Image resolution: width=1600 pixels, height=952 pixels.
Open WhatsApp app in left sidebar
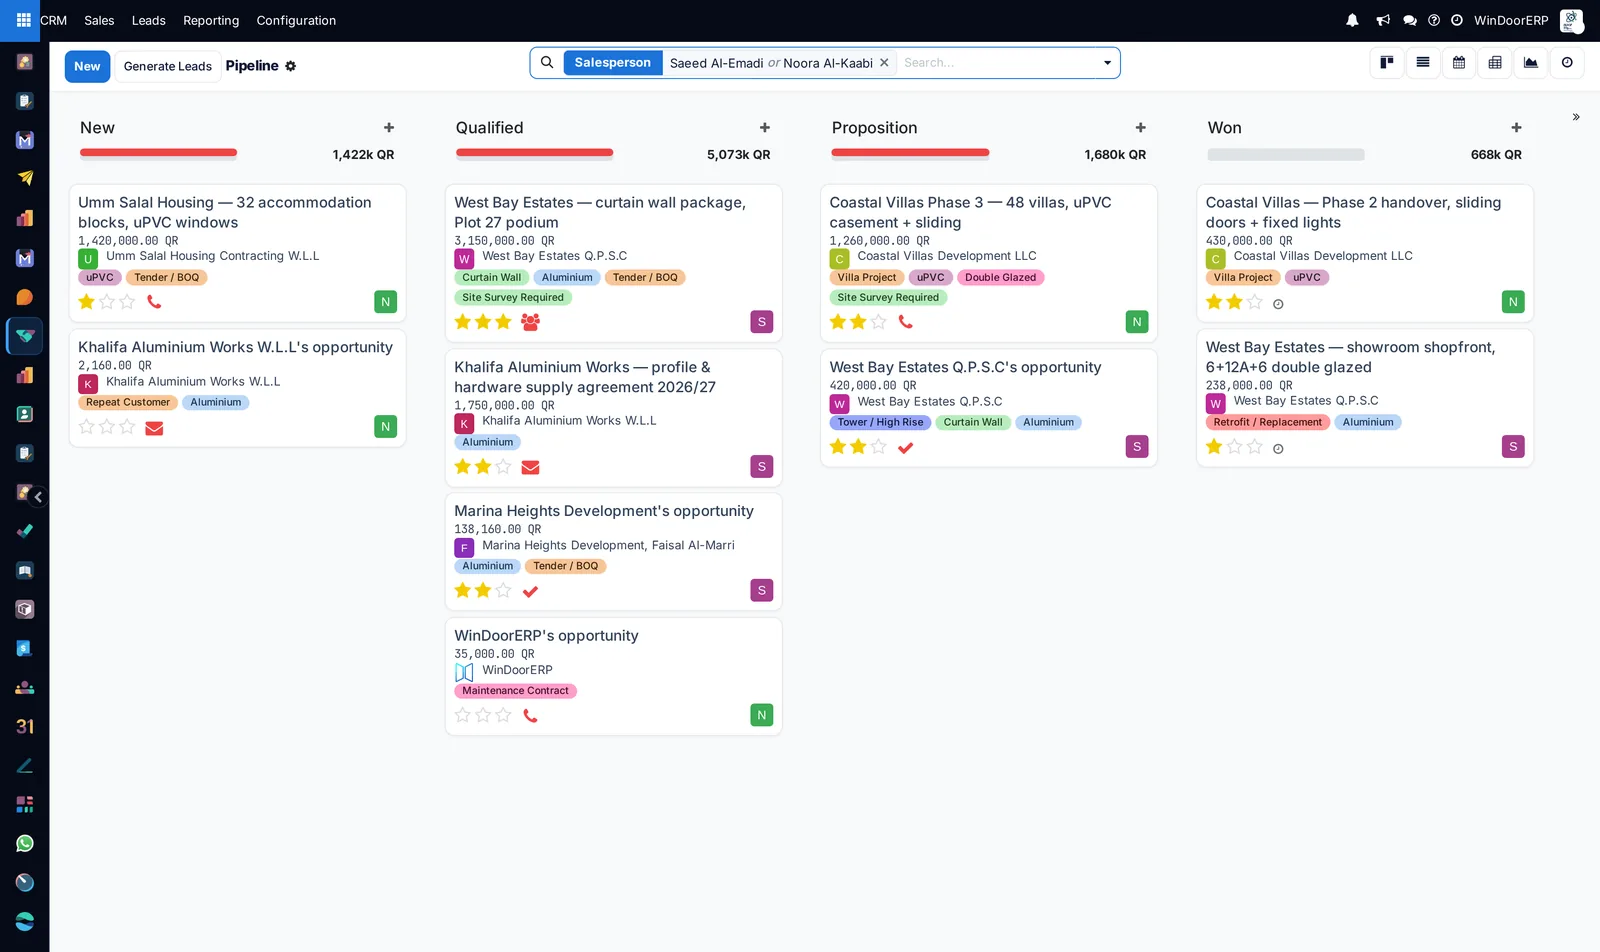coord(25,843)
